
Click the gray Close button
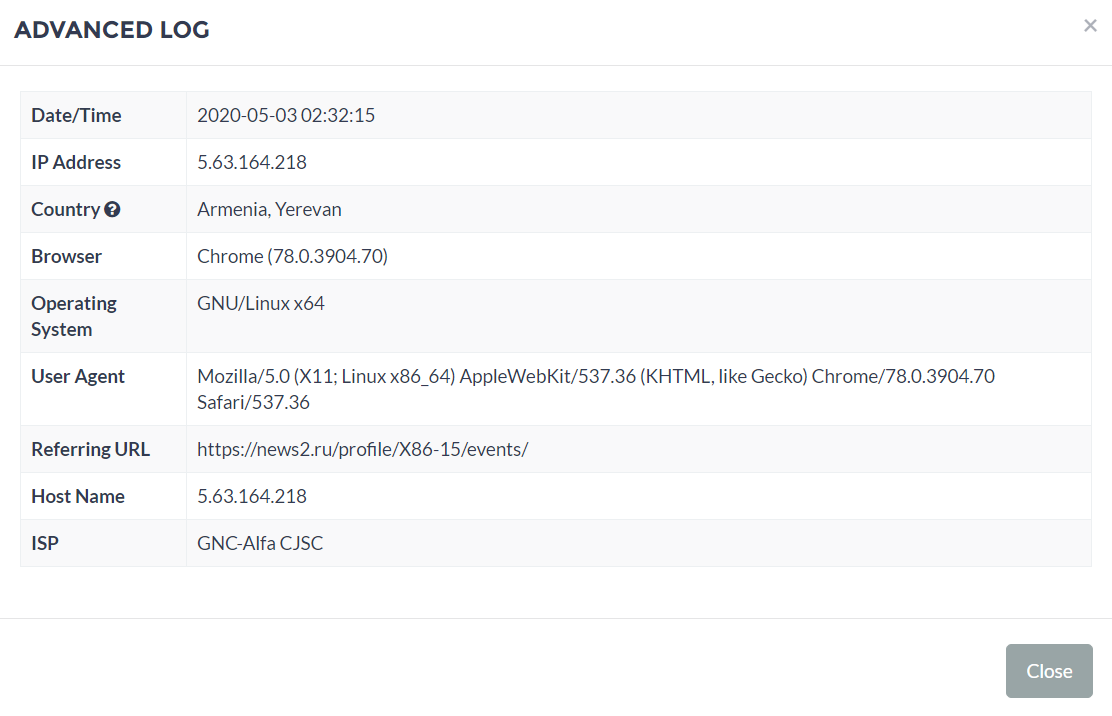tap(1049, 671)
